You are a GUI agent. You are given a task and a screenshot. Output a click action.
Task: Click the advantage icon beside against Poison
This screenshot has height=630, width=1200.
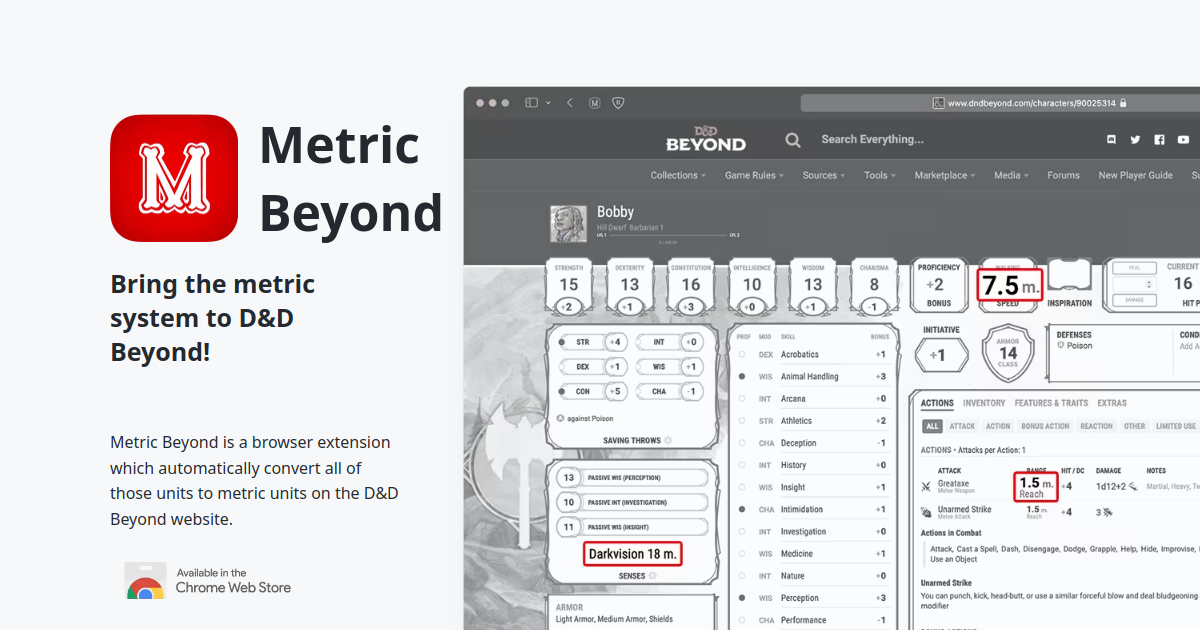(x=560, y=418)
